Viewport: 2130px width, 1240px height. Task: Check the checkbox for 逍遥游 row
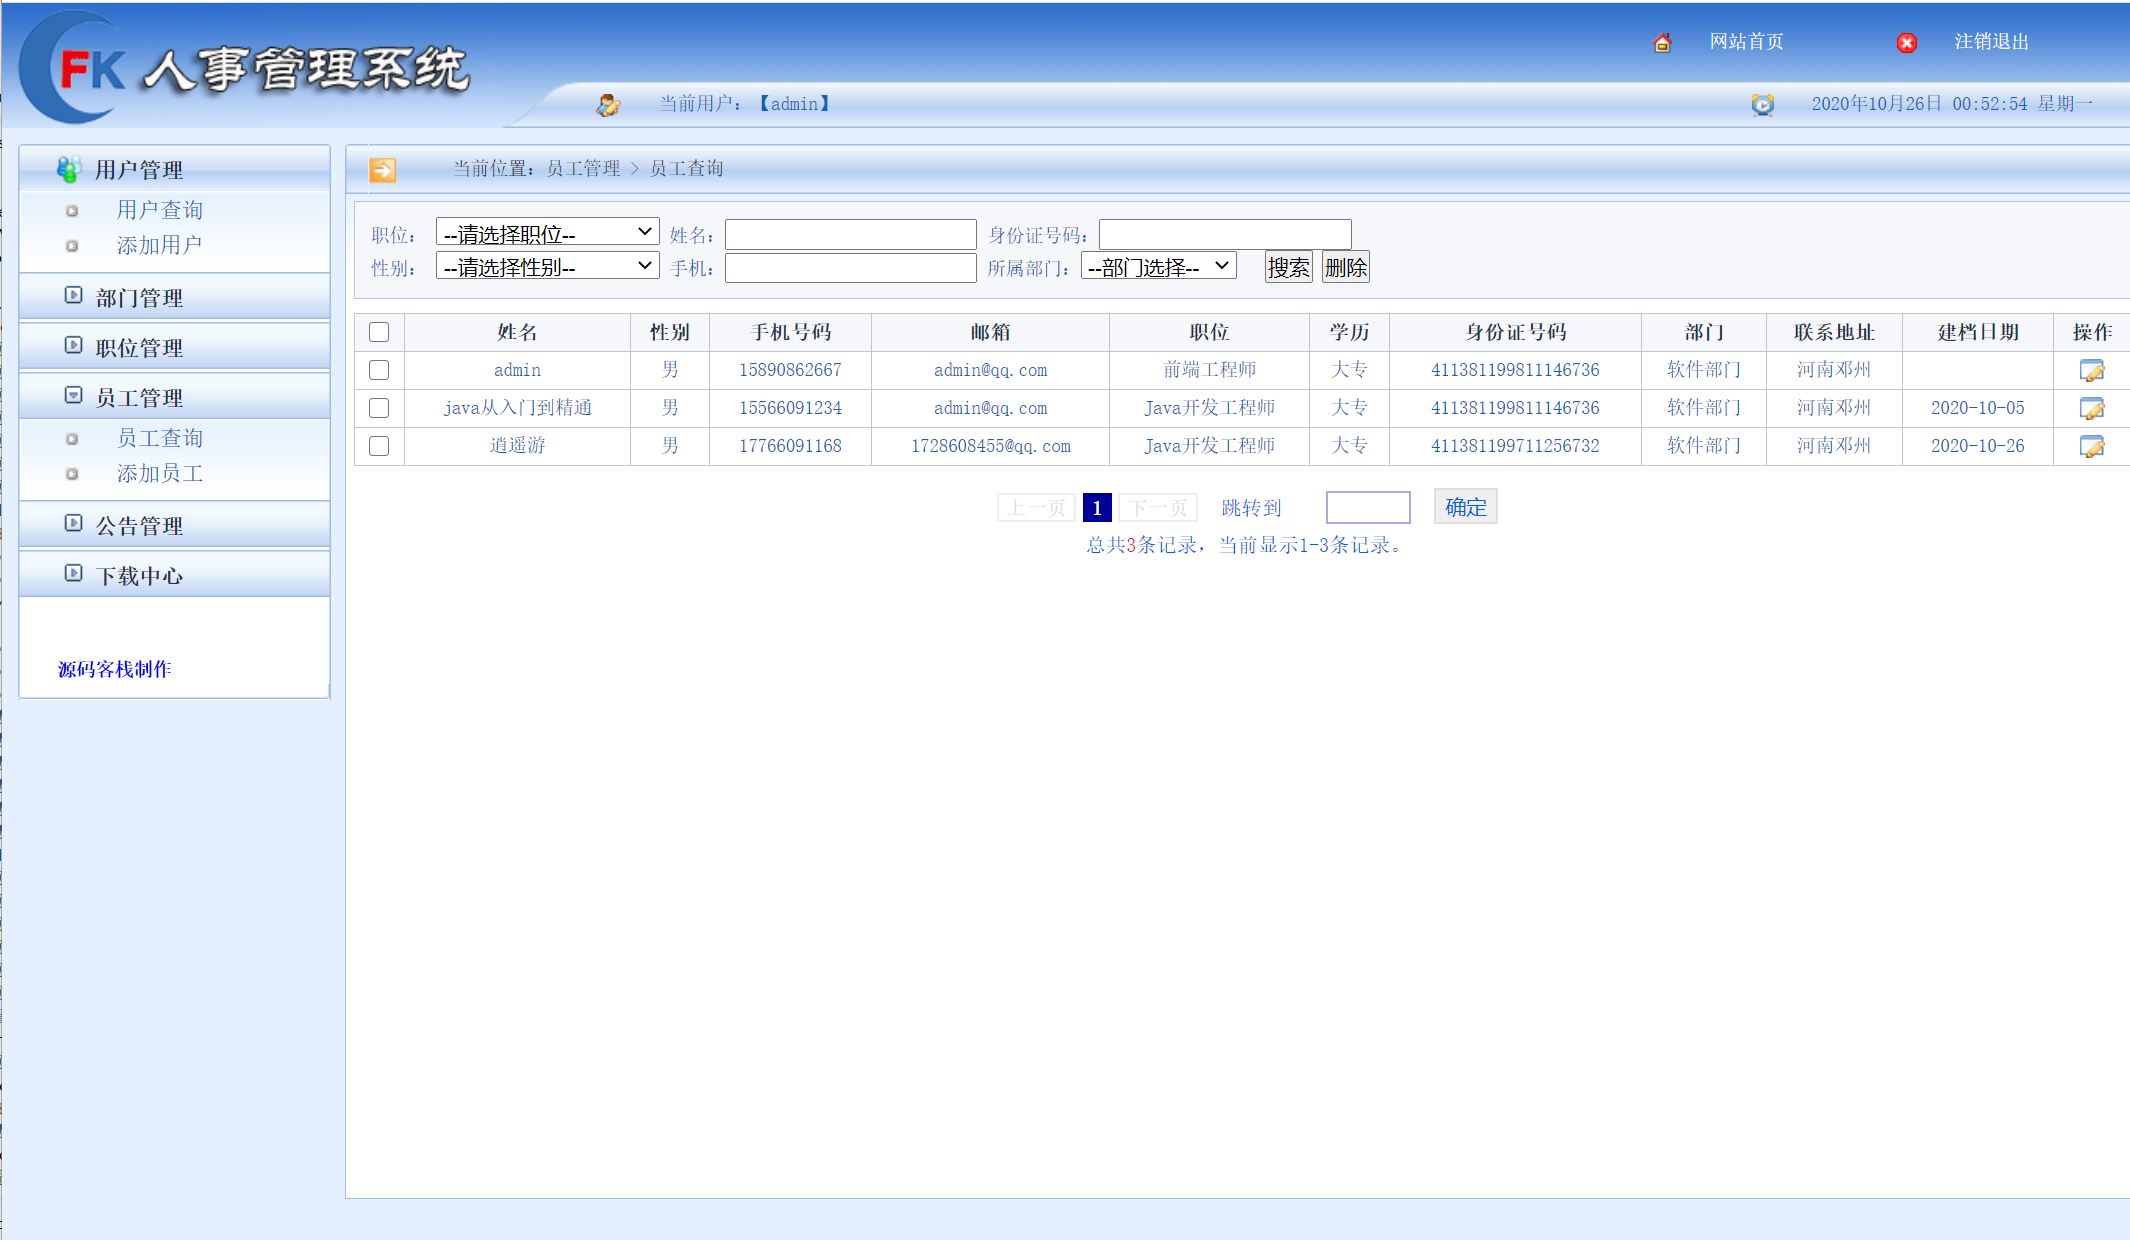pyautogui.click(x=379, y=446)
